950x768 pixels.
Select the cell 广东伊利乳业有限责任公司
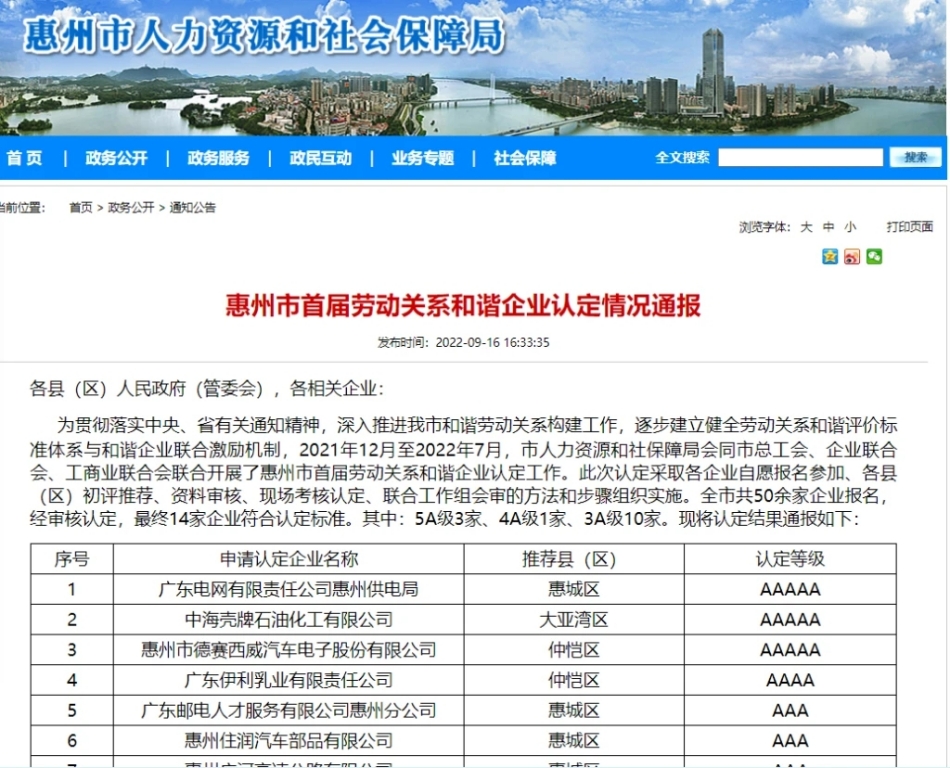[289, 680]
